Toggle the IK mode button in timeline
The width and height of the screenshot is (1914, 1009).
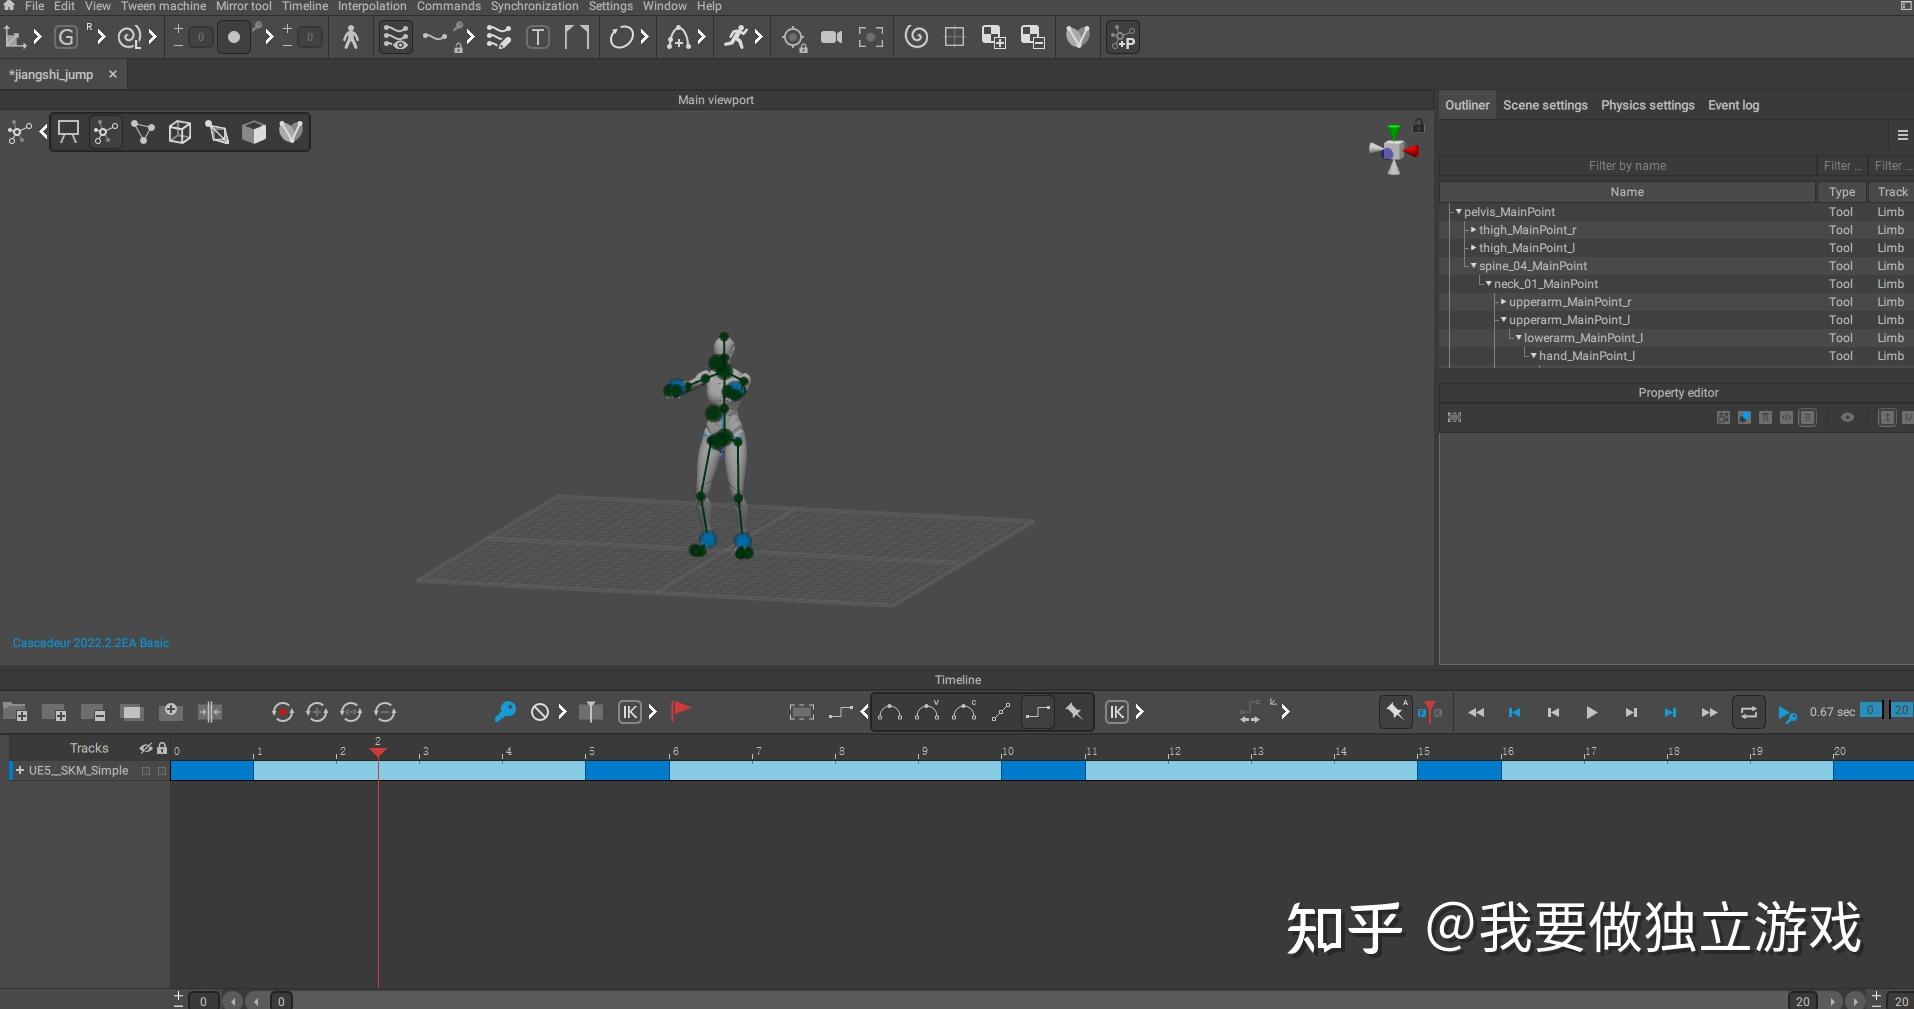click(x=632, y=712)
